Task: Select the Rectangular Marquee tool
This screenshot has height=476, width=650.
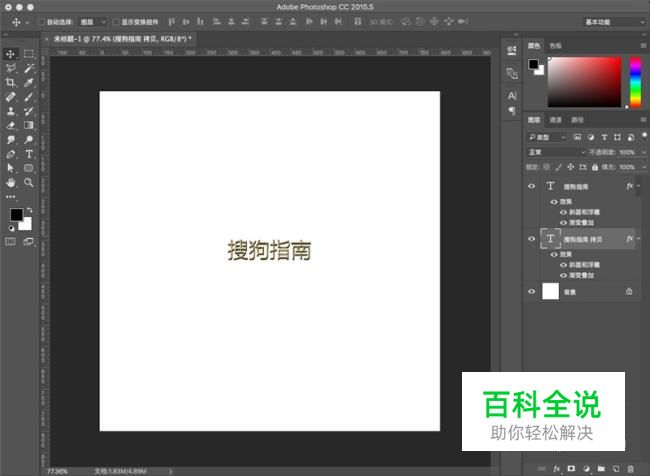Action: click(x=29, y=54)
